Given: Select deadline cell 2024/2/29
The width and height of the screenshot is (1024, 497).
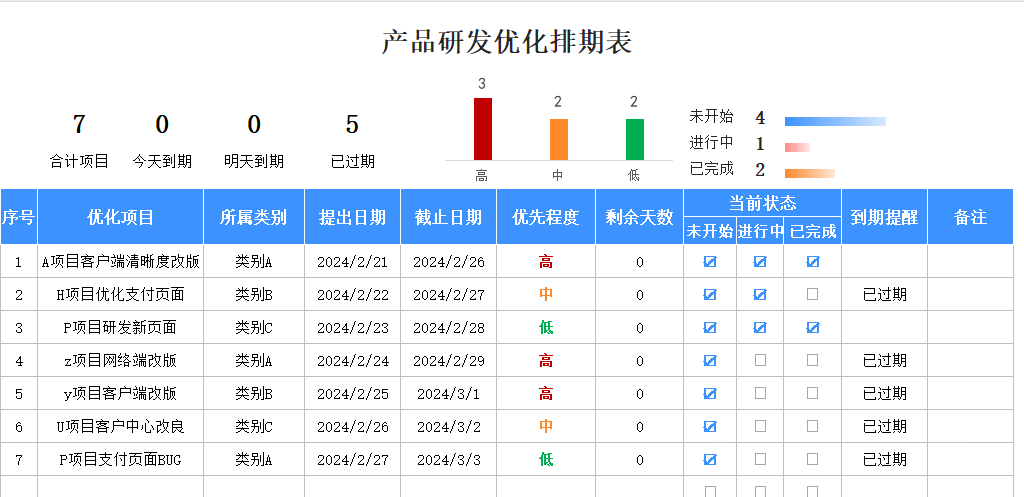Looking at the screenshot, I should 449,361.
